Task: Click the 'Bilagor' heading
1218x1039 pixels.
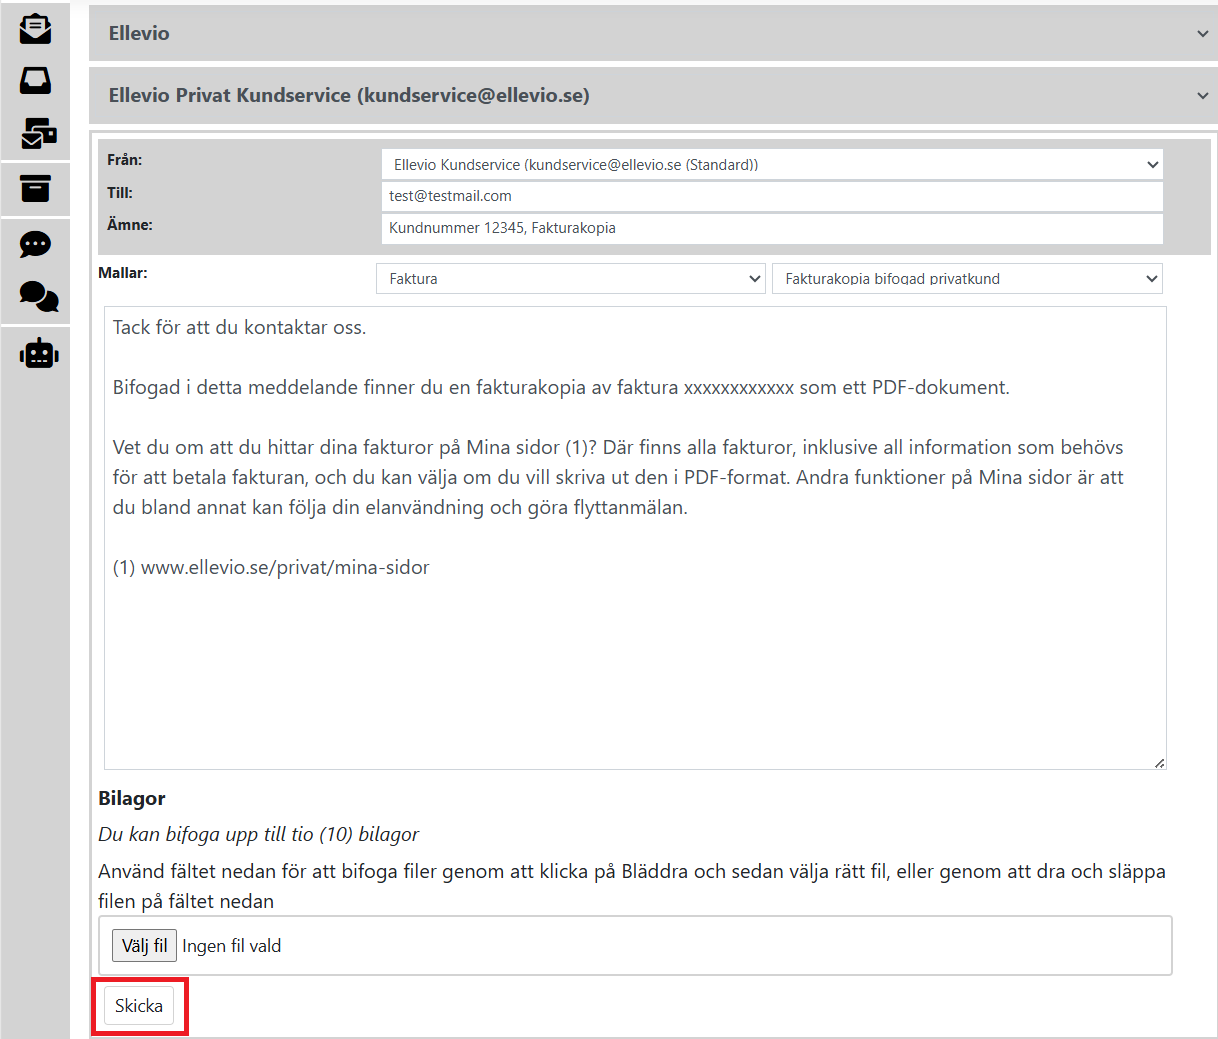Action: tap(132, 798)
